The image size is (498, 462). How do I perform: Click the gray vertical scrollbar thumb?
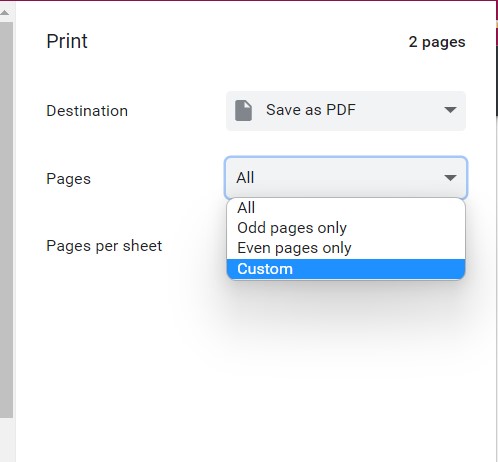(6, 220)
